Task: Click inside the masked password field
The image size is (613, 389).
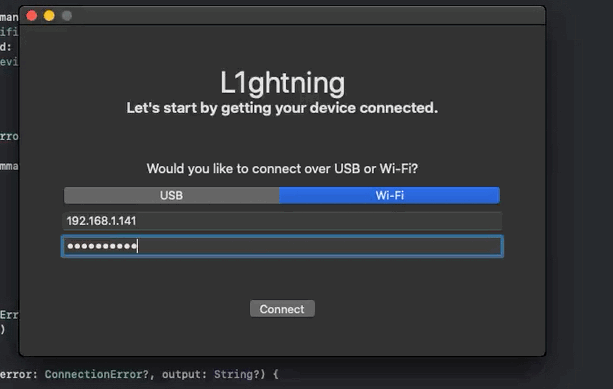Action: [x=282, y=246]
